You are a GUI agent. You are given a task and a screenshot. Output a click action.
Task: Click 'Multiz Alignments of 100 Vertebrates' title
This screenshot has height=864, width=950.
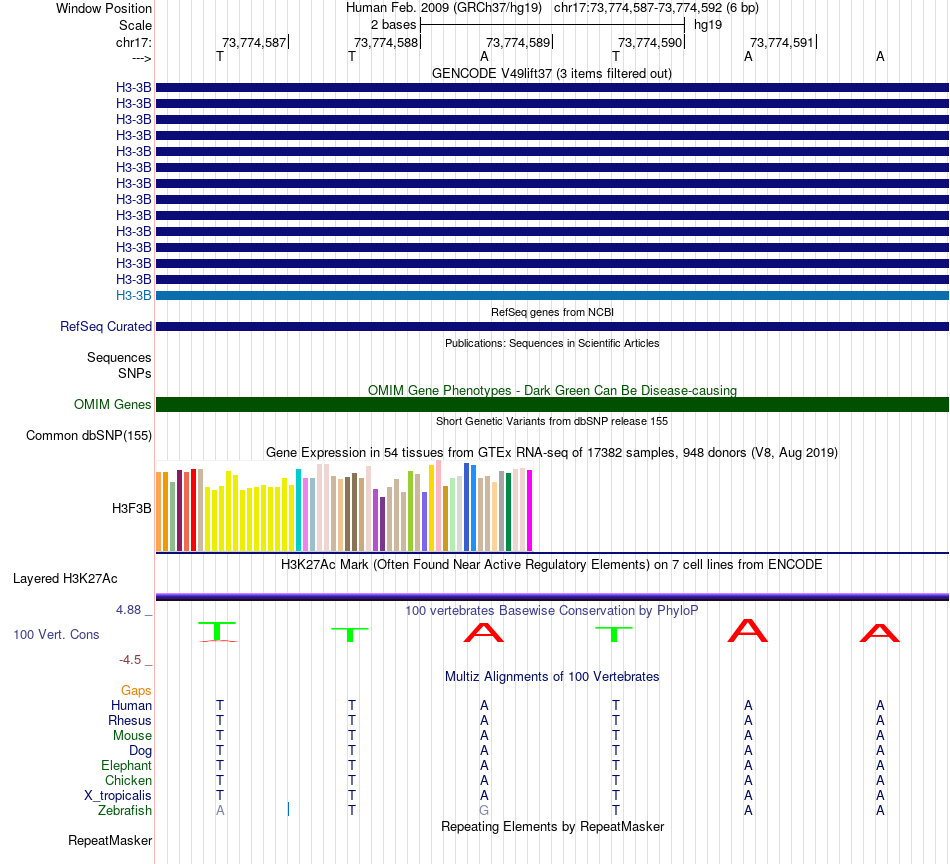click(x=552, y=677)
